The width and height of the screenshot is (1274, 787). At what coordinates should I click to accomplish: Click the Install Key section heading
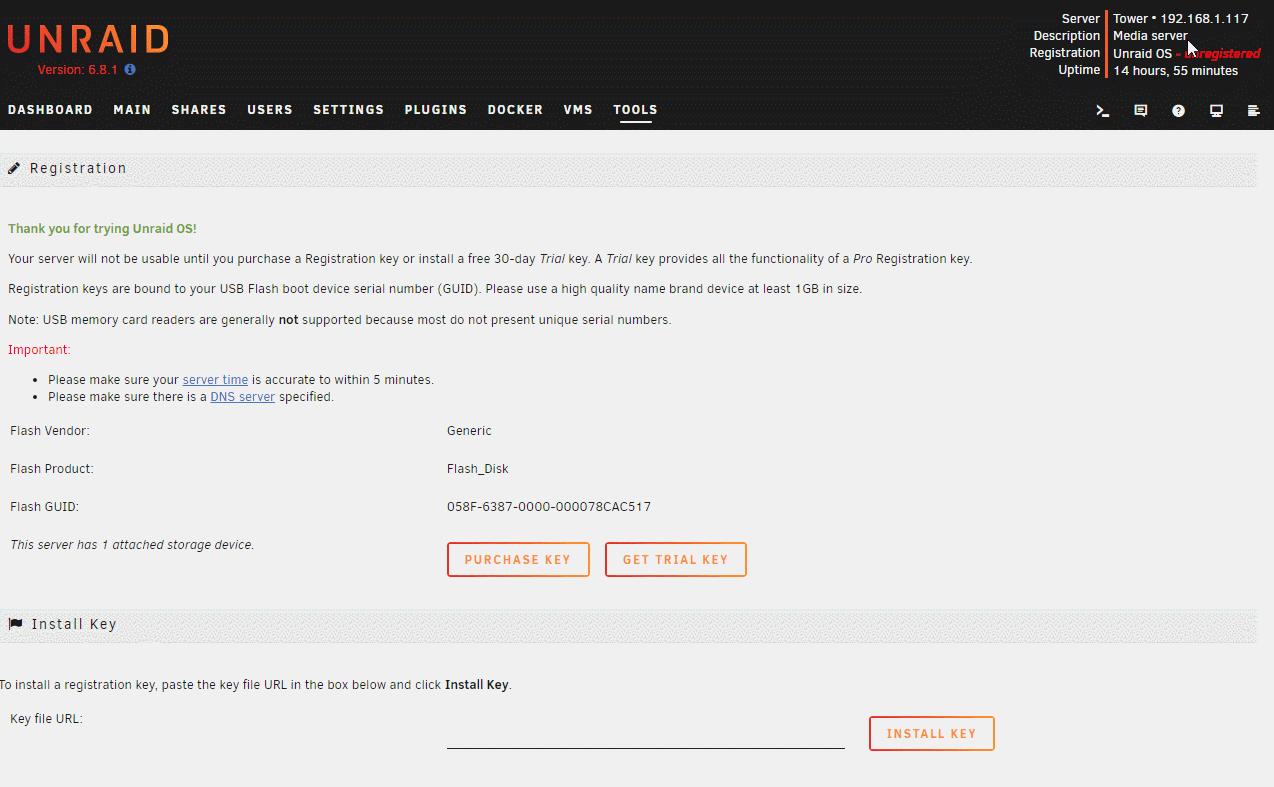pyautogui.click(x=74, y=624)
